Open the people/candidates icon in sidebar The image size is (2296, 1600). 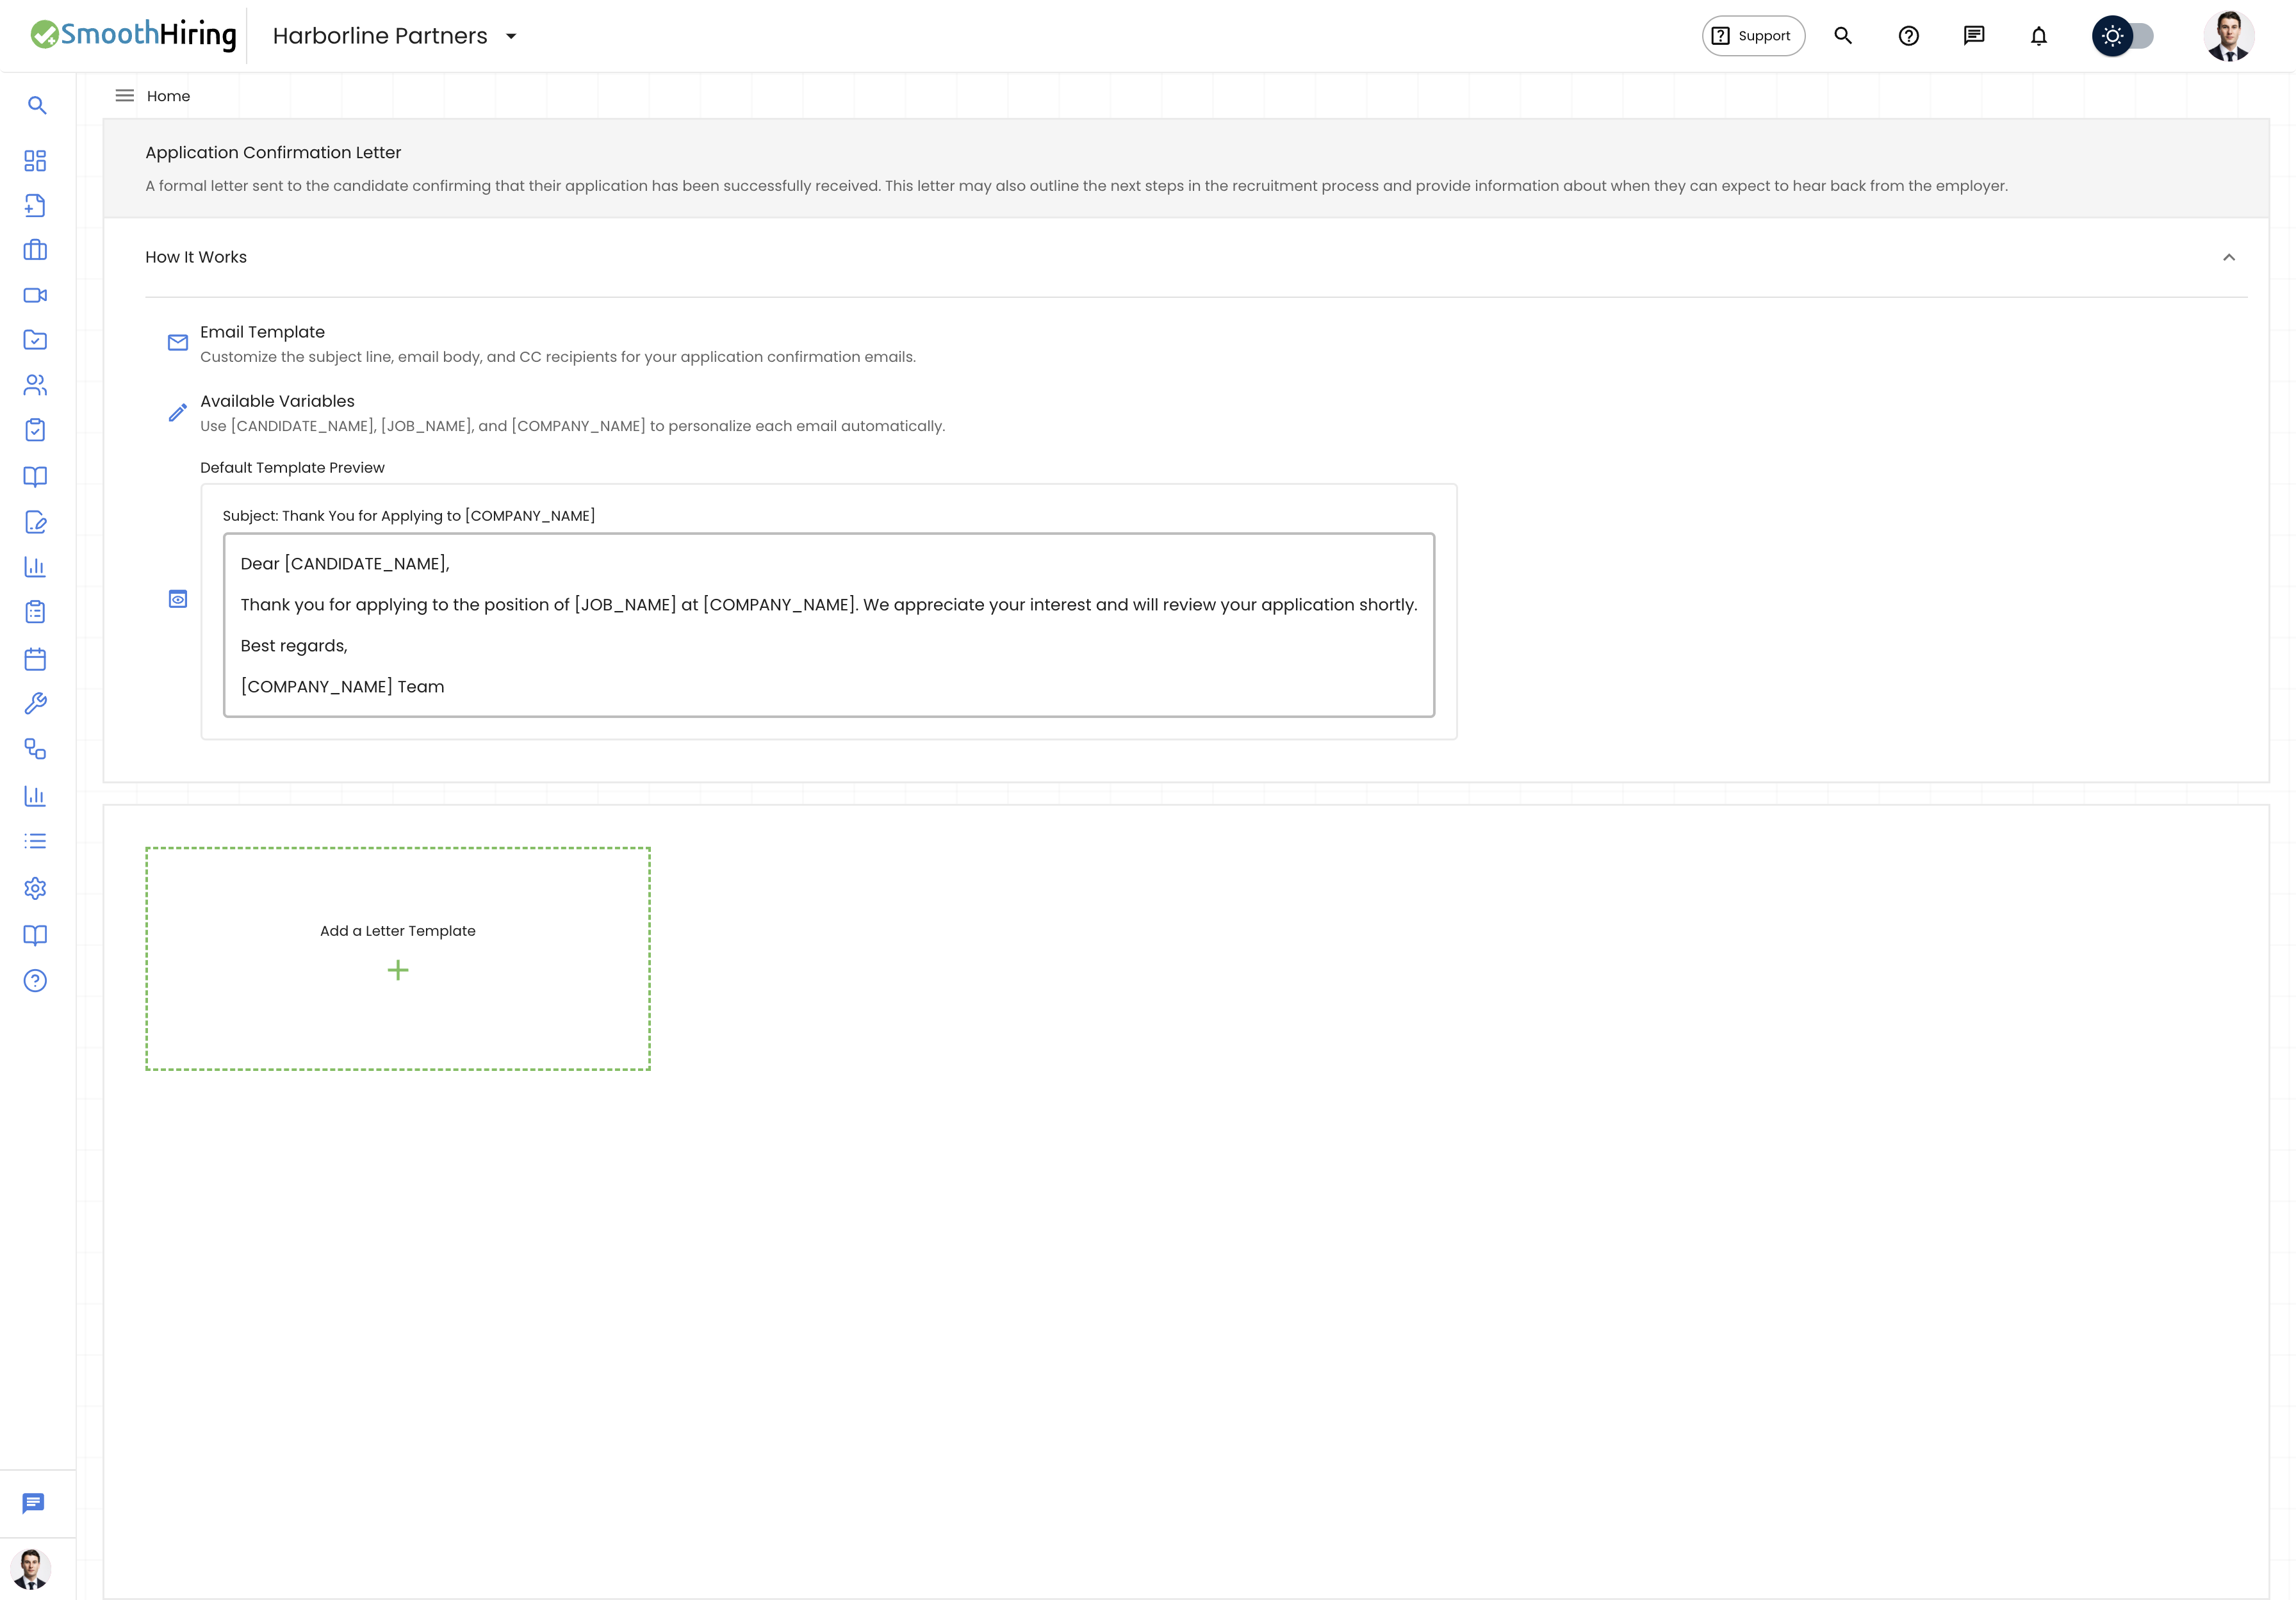pos(35,385)
